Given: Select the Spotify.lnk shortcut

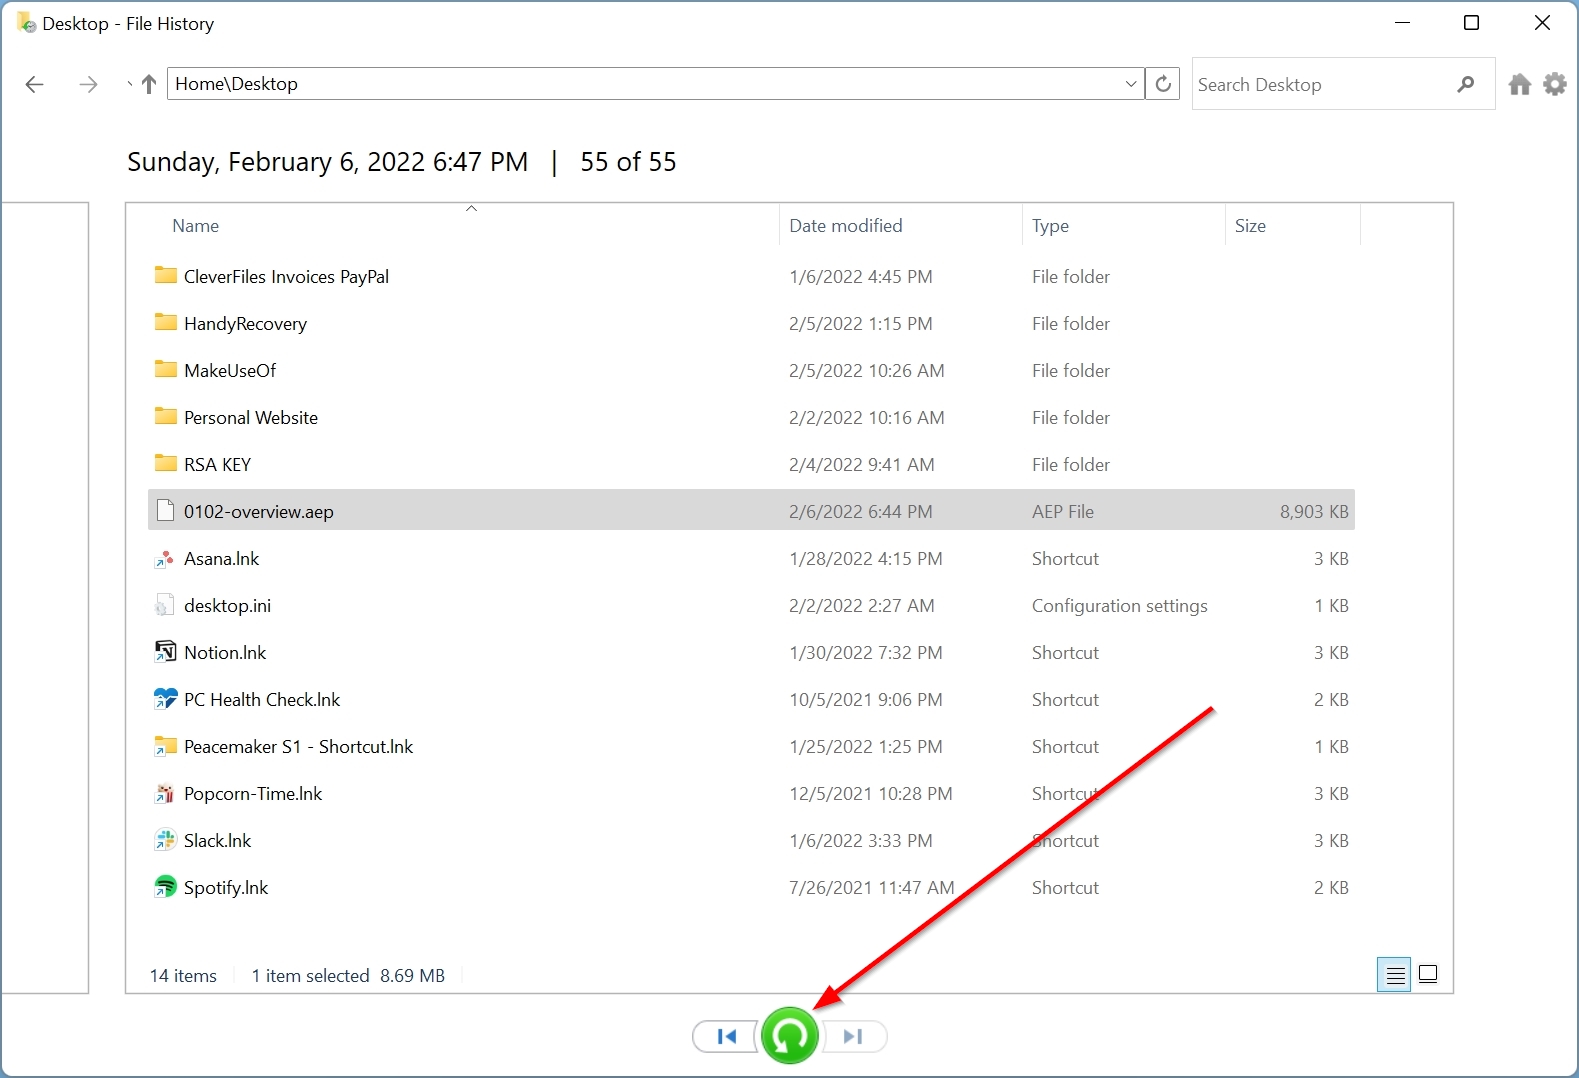Looking at the screenshot, I should (226, 888).
